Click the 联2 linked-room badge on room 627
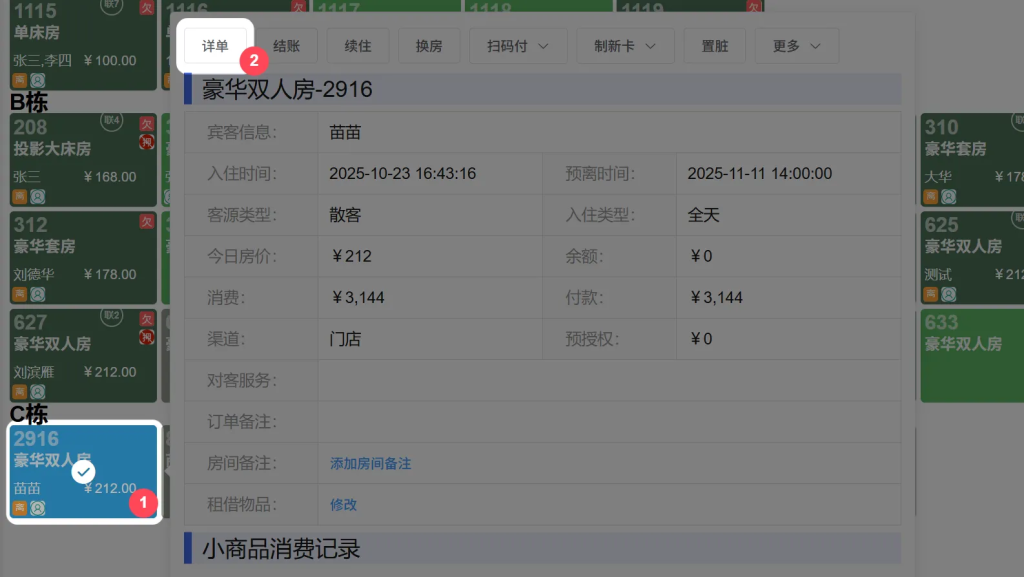The height and width of the screenshot is (577, 1024). (112, 317)
